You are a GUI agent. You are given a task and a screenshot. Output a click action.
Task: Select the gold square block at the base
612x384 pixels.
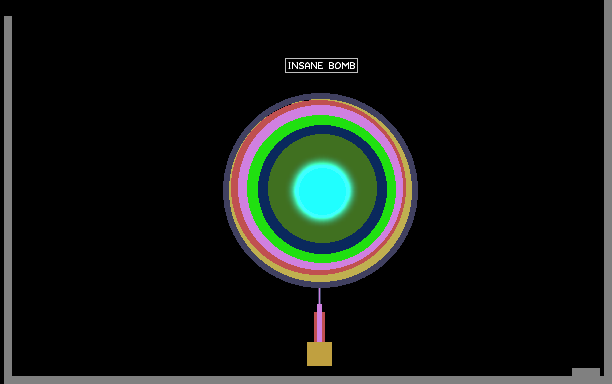tap(319, 354)
